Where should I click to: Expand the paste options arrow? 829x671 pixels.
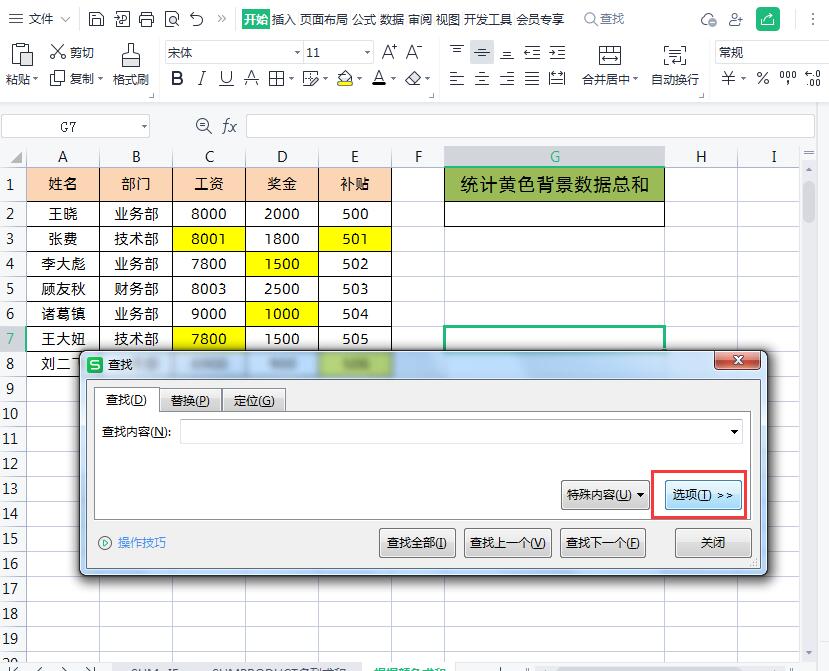(x=35, y=79)
